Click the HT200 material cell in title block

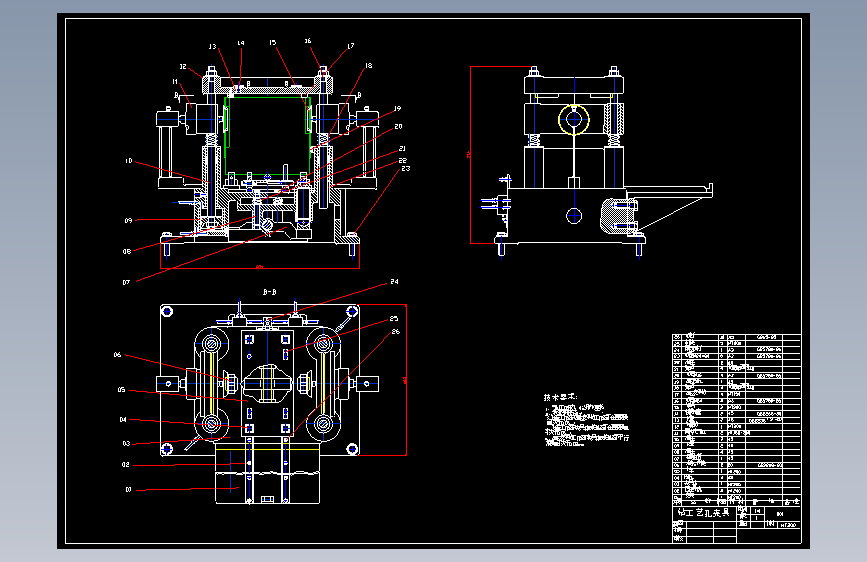(788, 525)
